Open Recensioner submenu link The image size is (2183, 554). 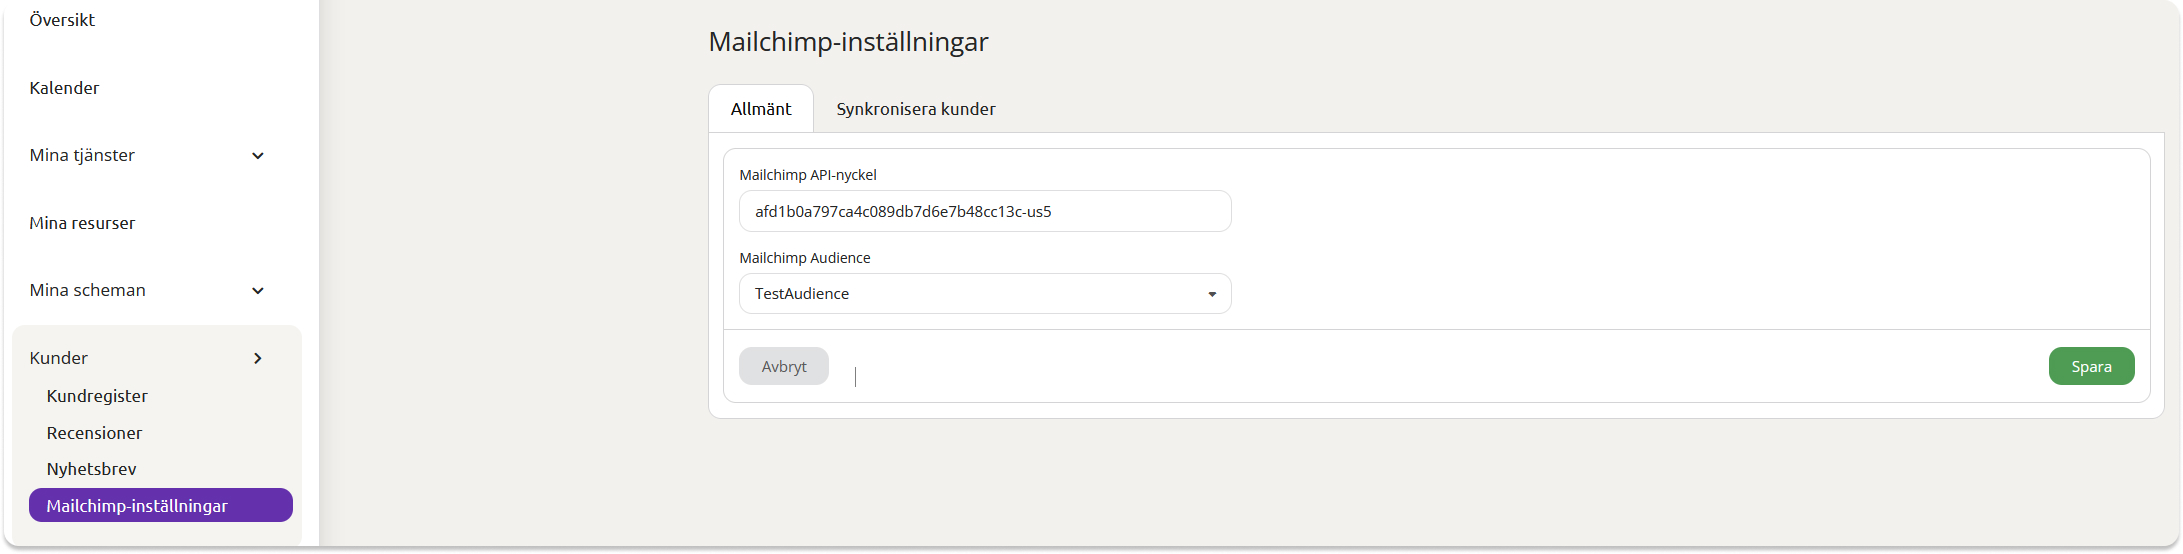(x=94, y=433)
